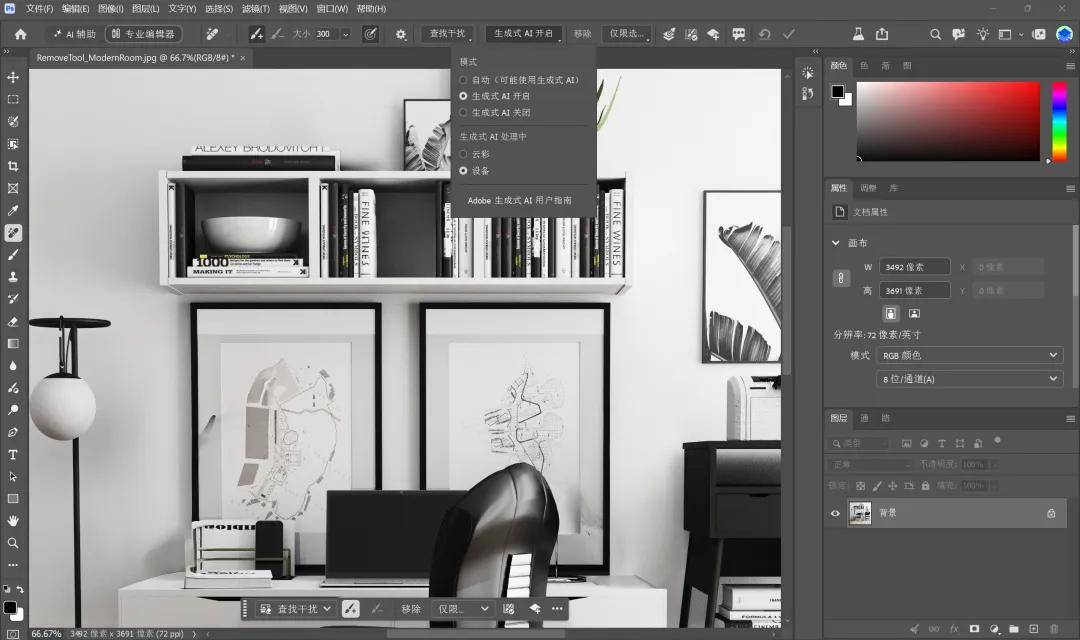Open 查找干扰 dropdown in the floating task bar

coord(296,609)
